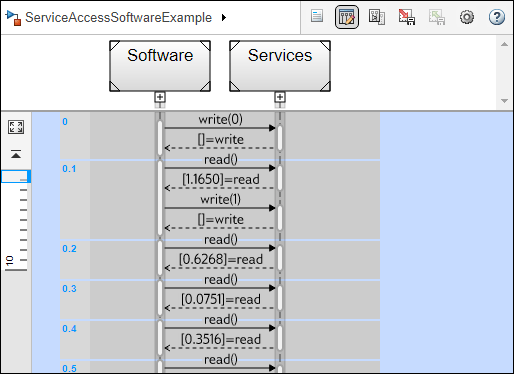
Task: Open the document list view icon
Action: pyautogui.click(x=317, y=16)
